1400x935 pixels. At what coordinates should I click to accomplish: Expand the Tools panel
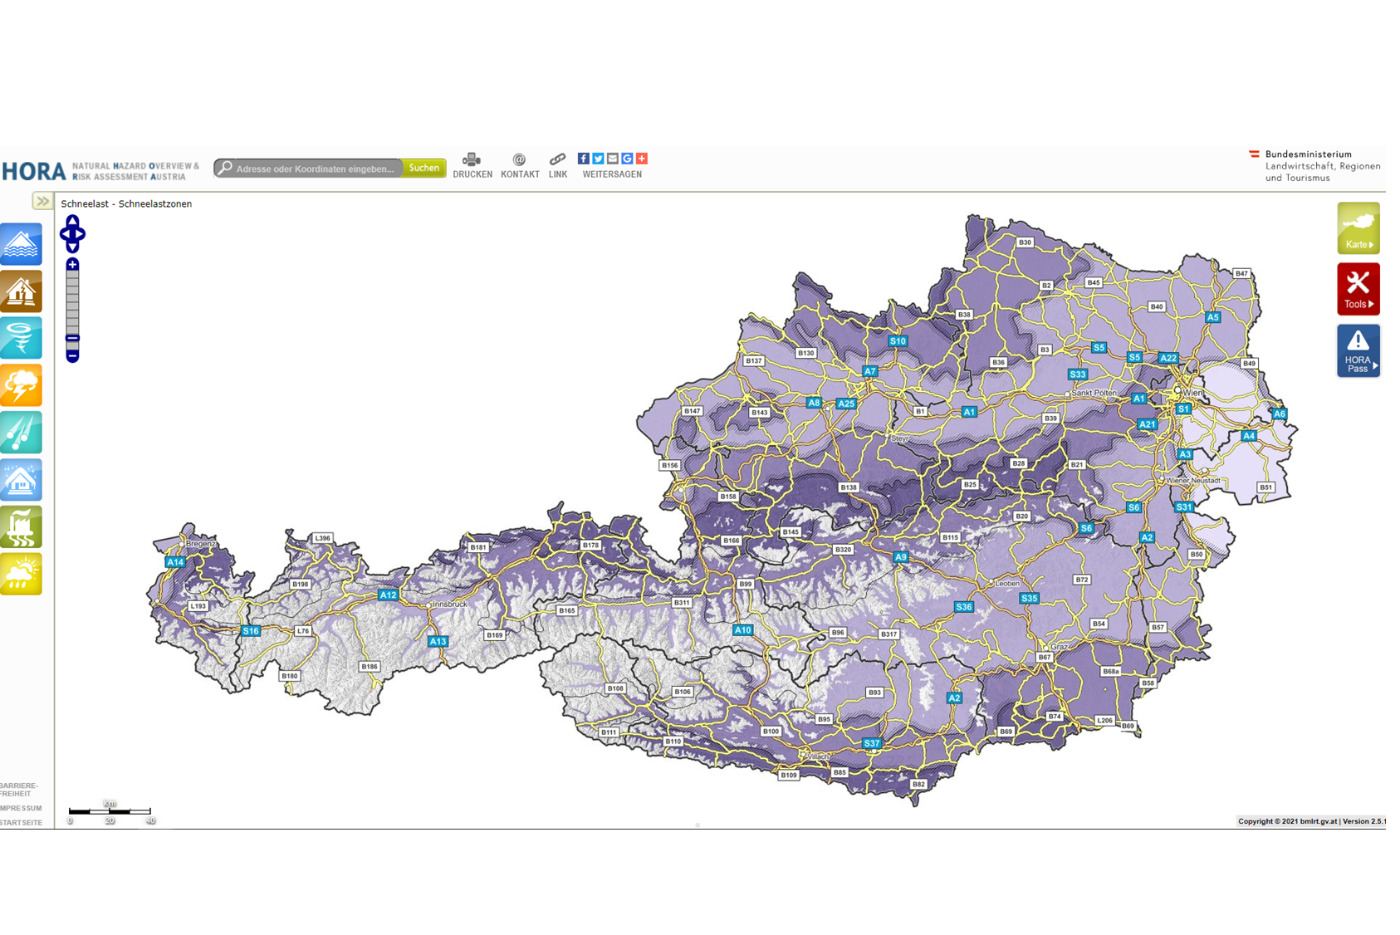[x=1357, y=290]
